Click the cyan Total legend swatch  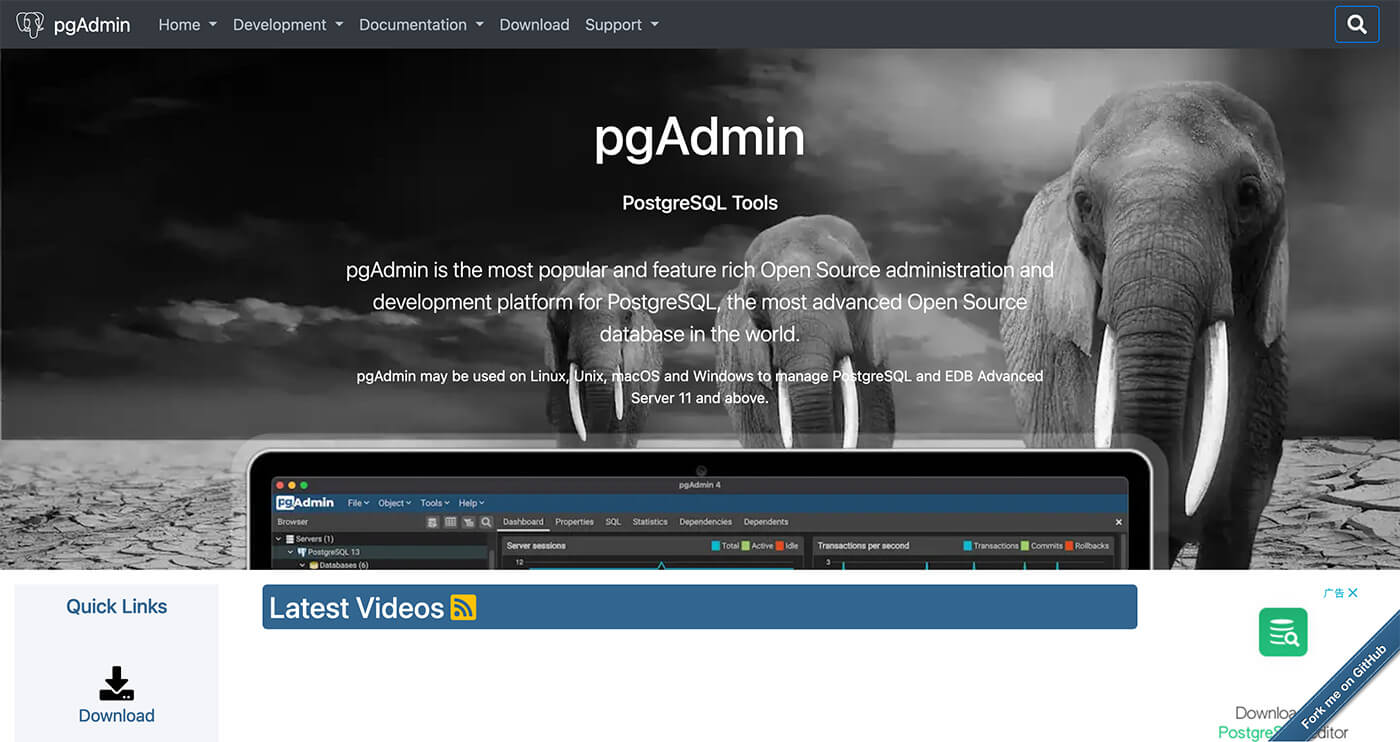[x=716, y=546]
